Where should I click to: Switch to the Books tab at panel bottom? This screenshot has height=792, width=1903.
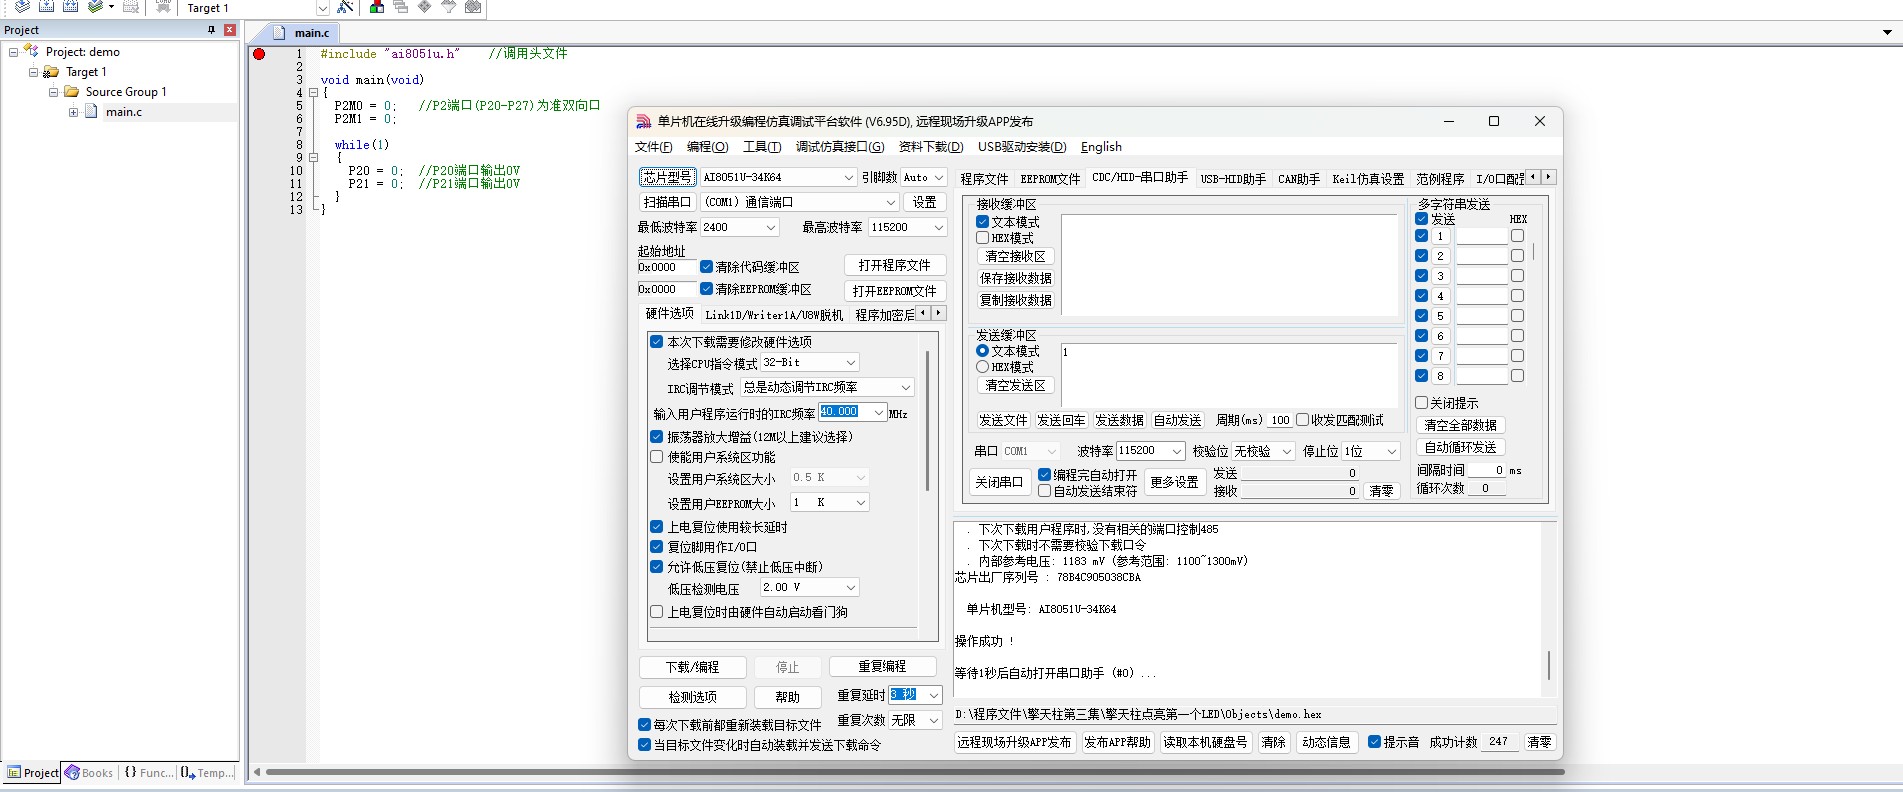click(x=89, y=772)
